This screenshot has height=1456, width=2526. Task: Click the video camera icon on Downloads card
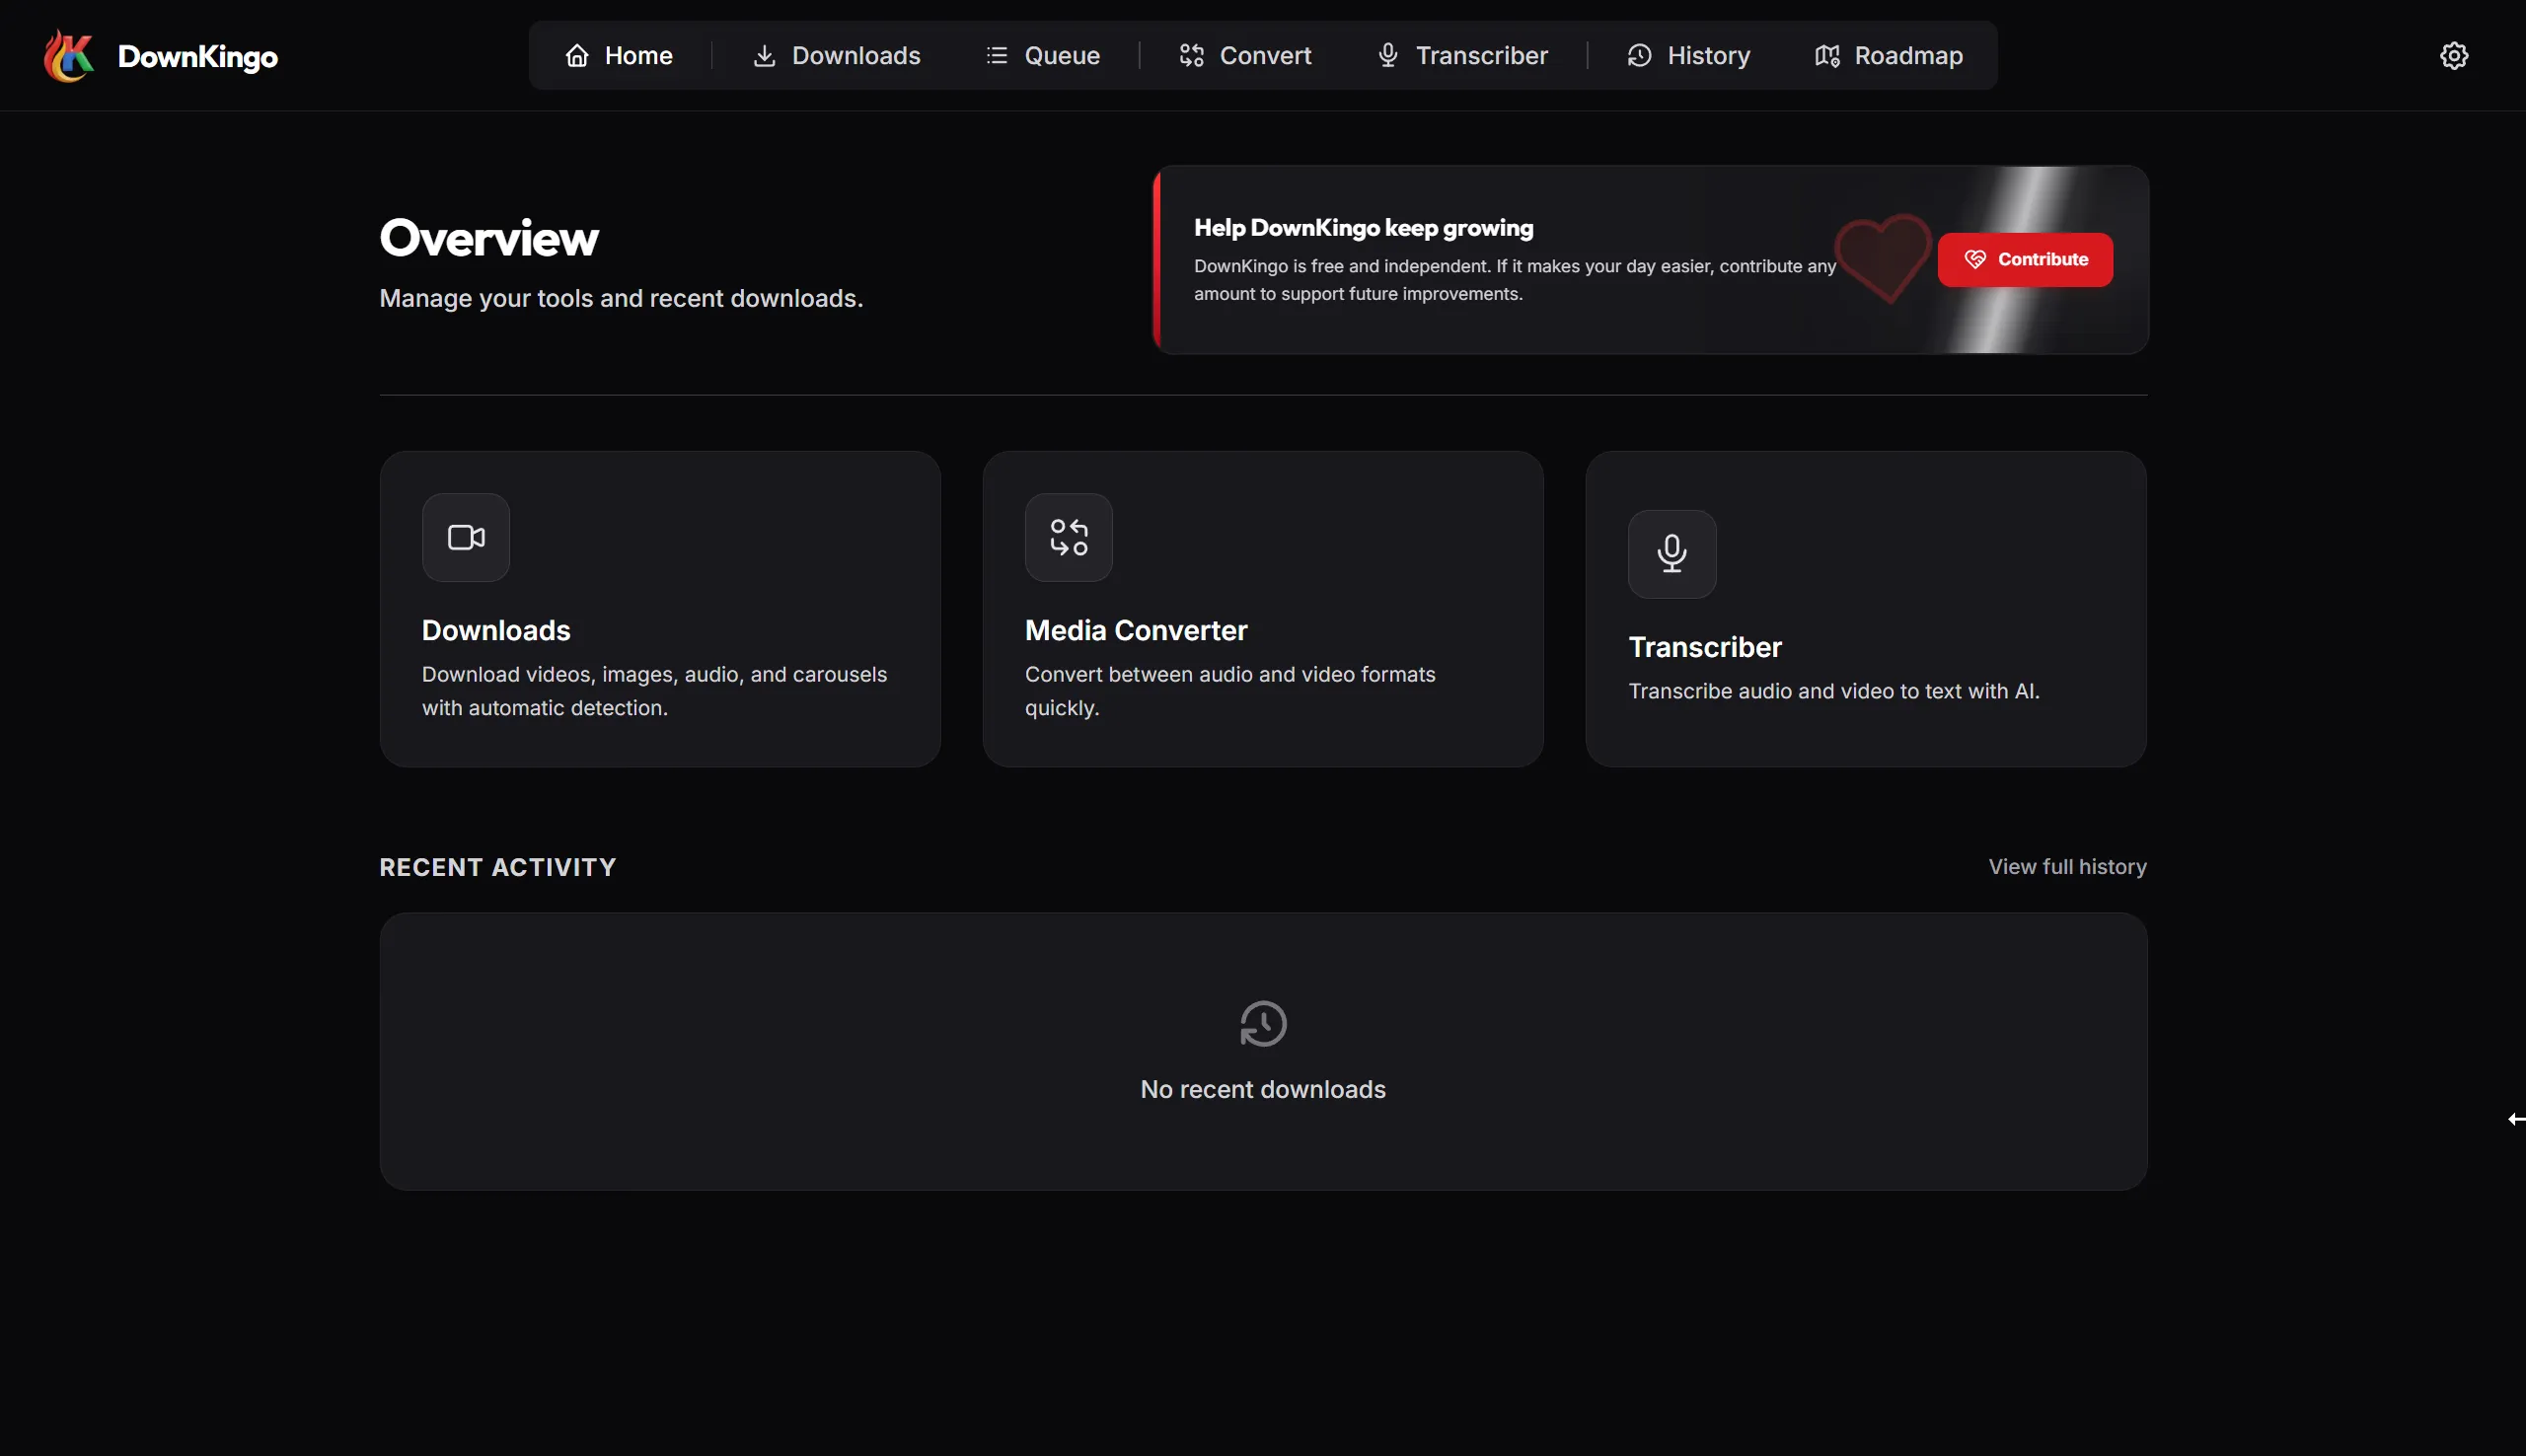(x=466, y=537)
